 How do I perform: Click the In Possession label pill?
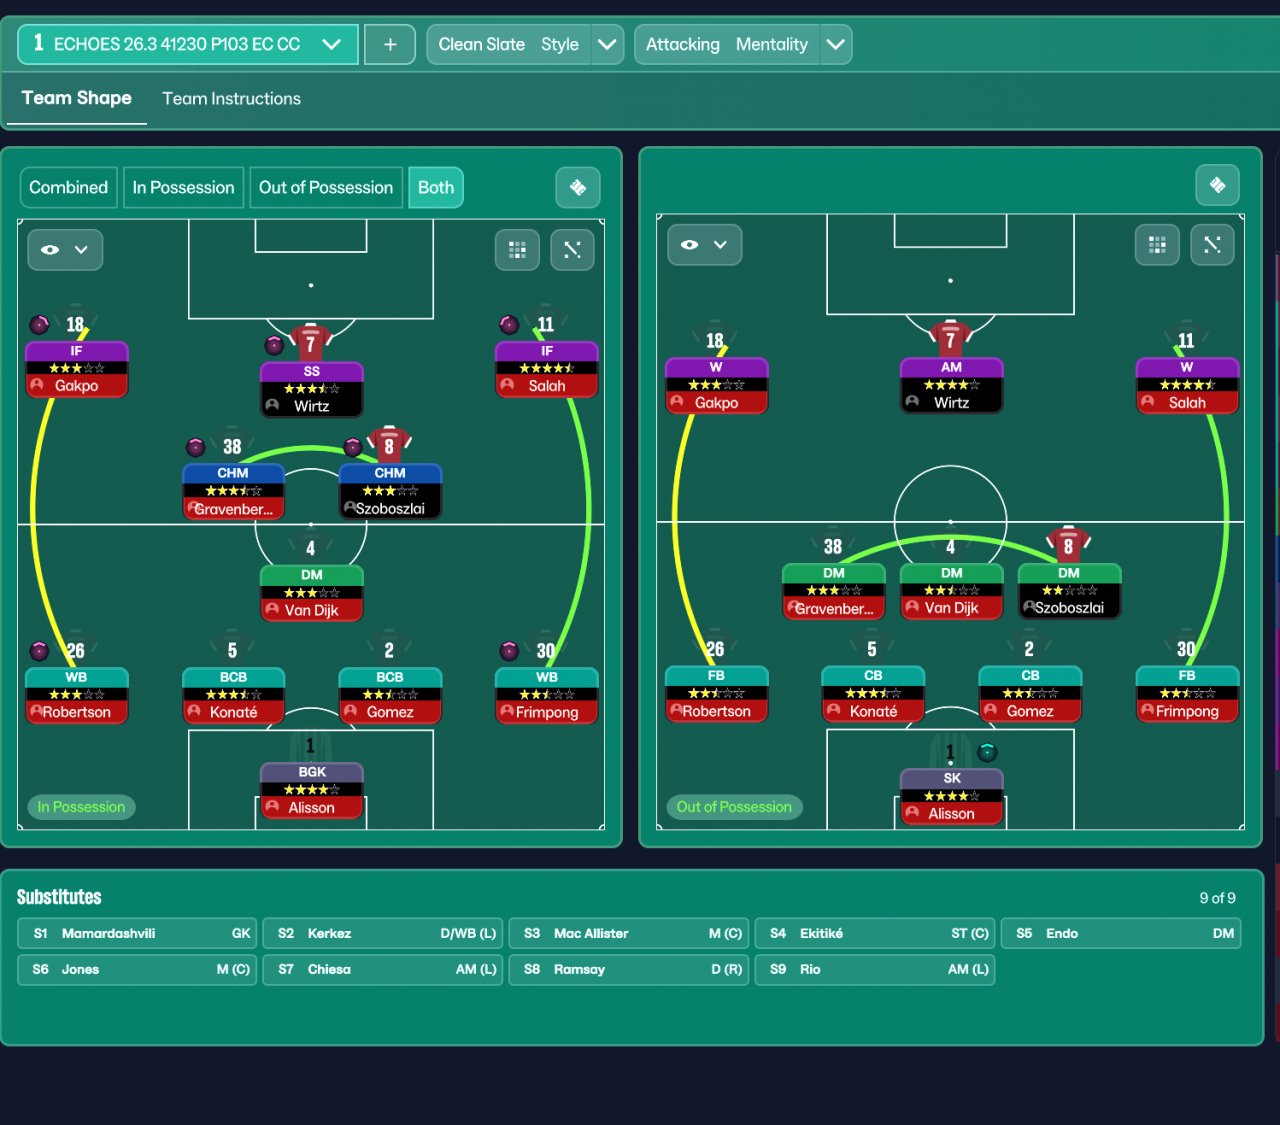(x=81, y=807)
